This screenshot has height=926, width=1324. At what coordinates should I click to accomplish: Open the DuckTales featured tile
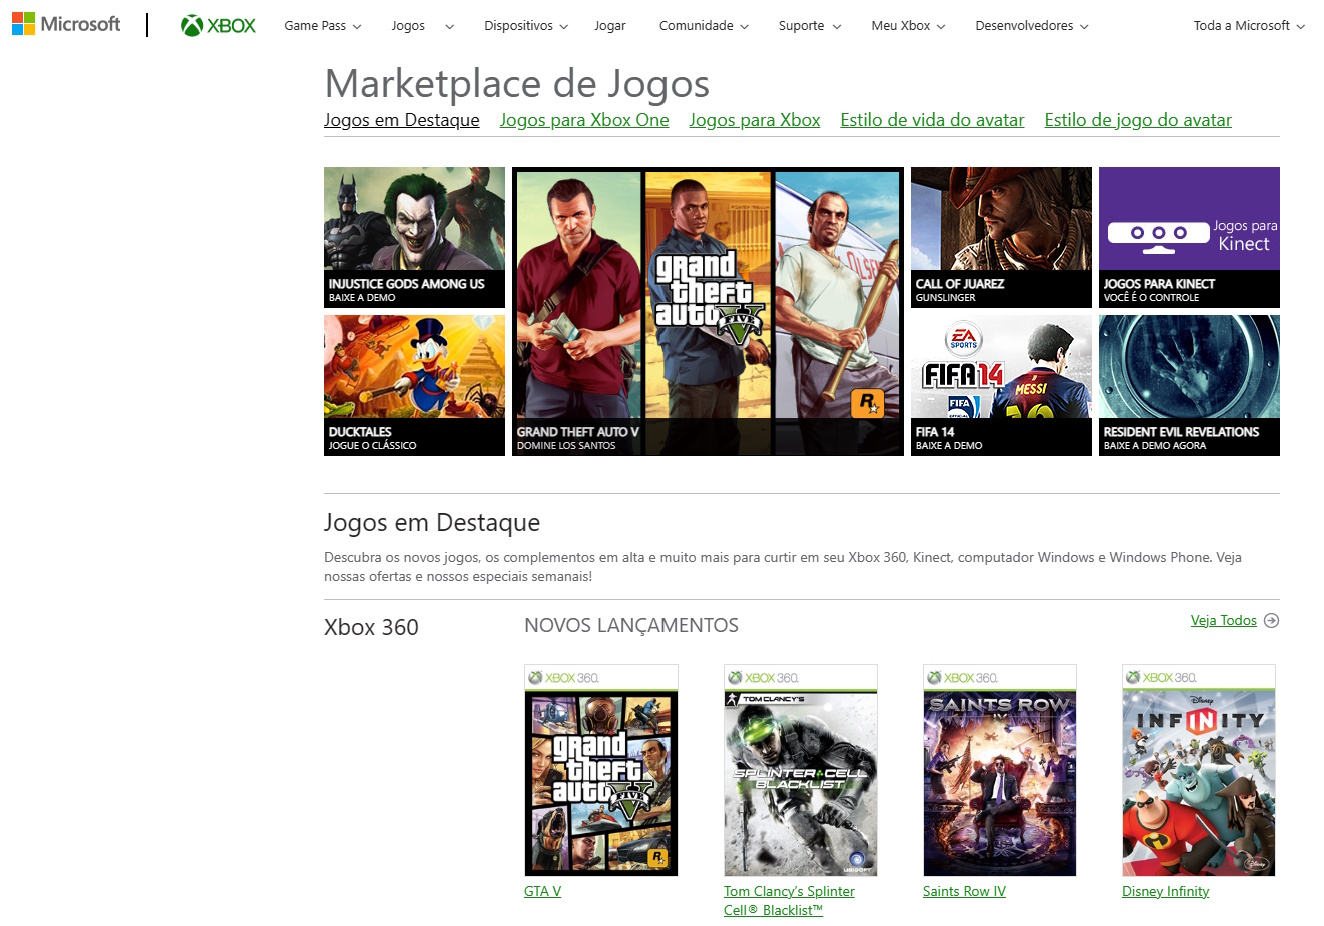tap(414, 385)
